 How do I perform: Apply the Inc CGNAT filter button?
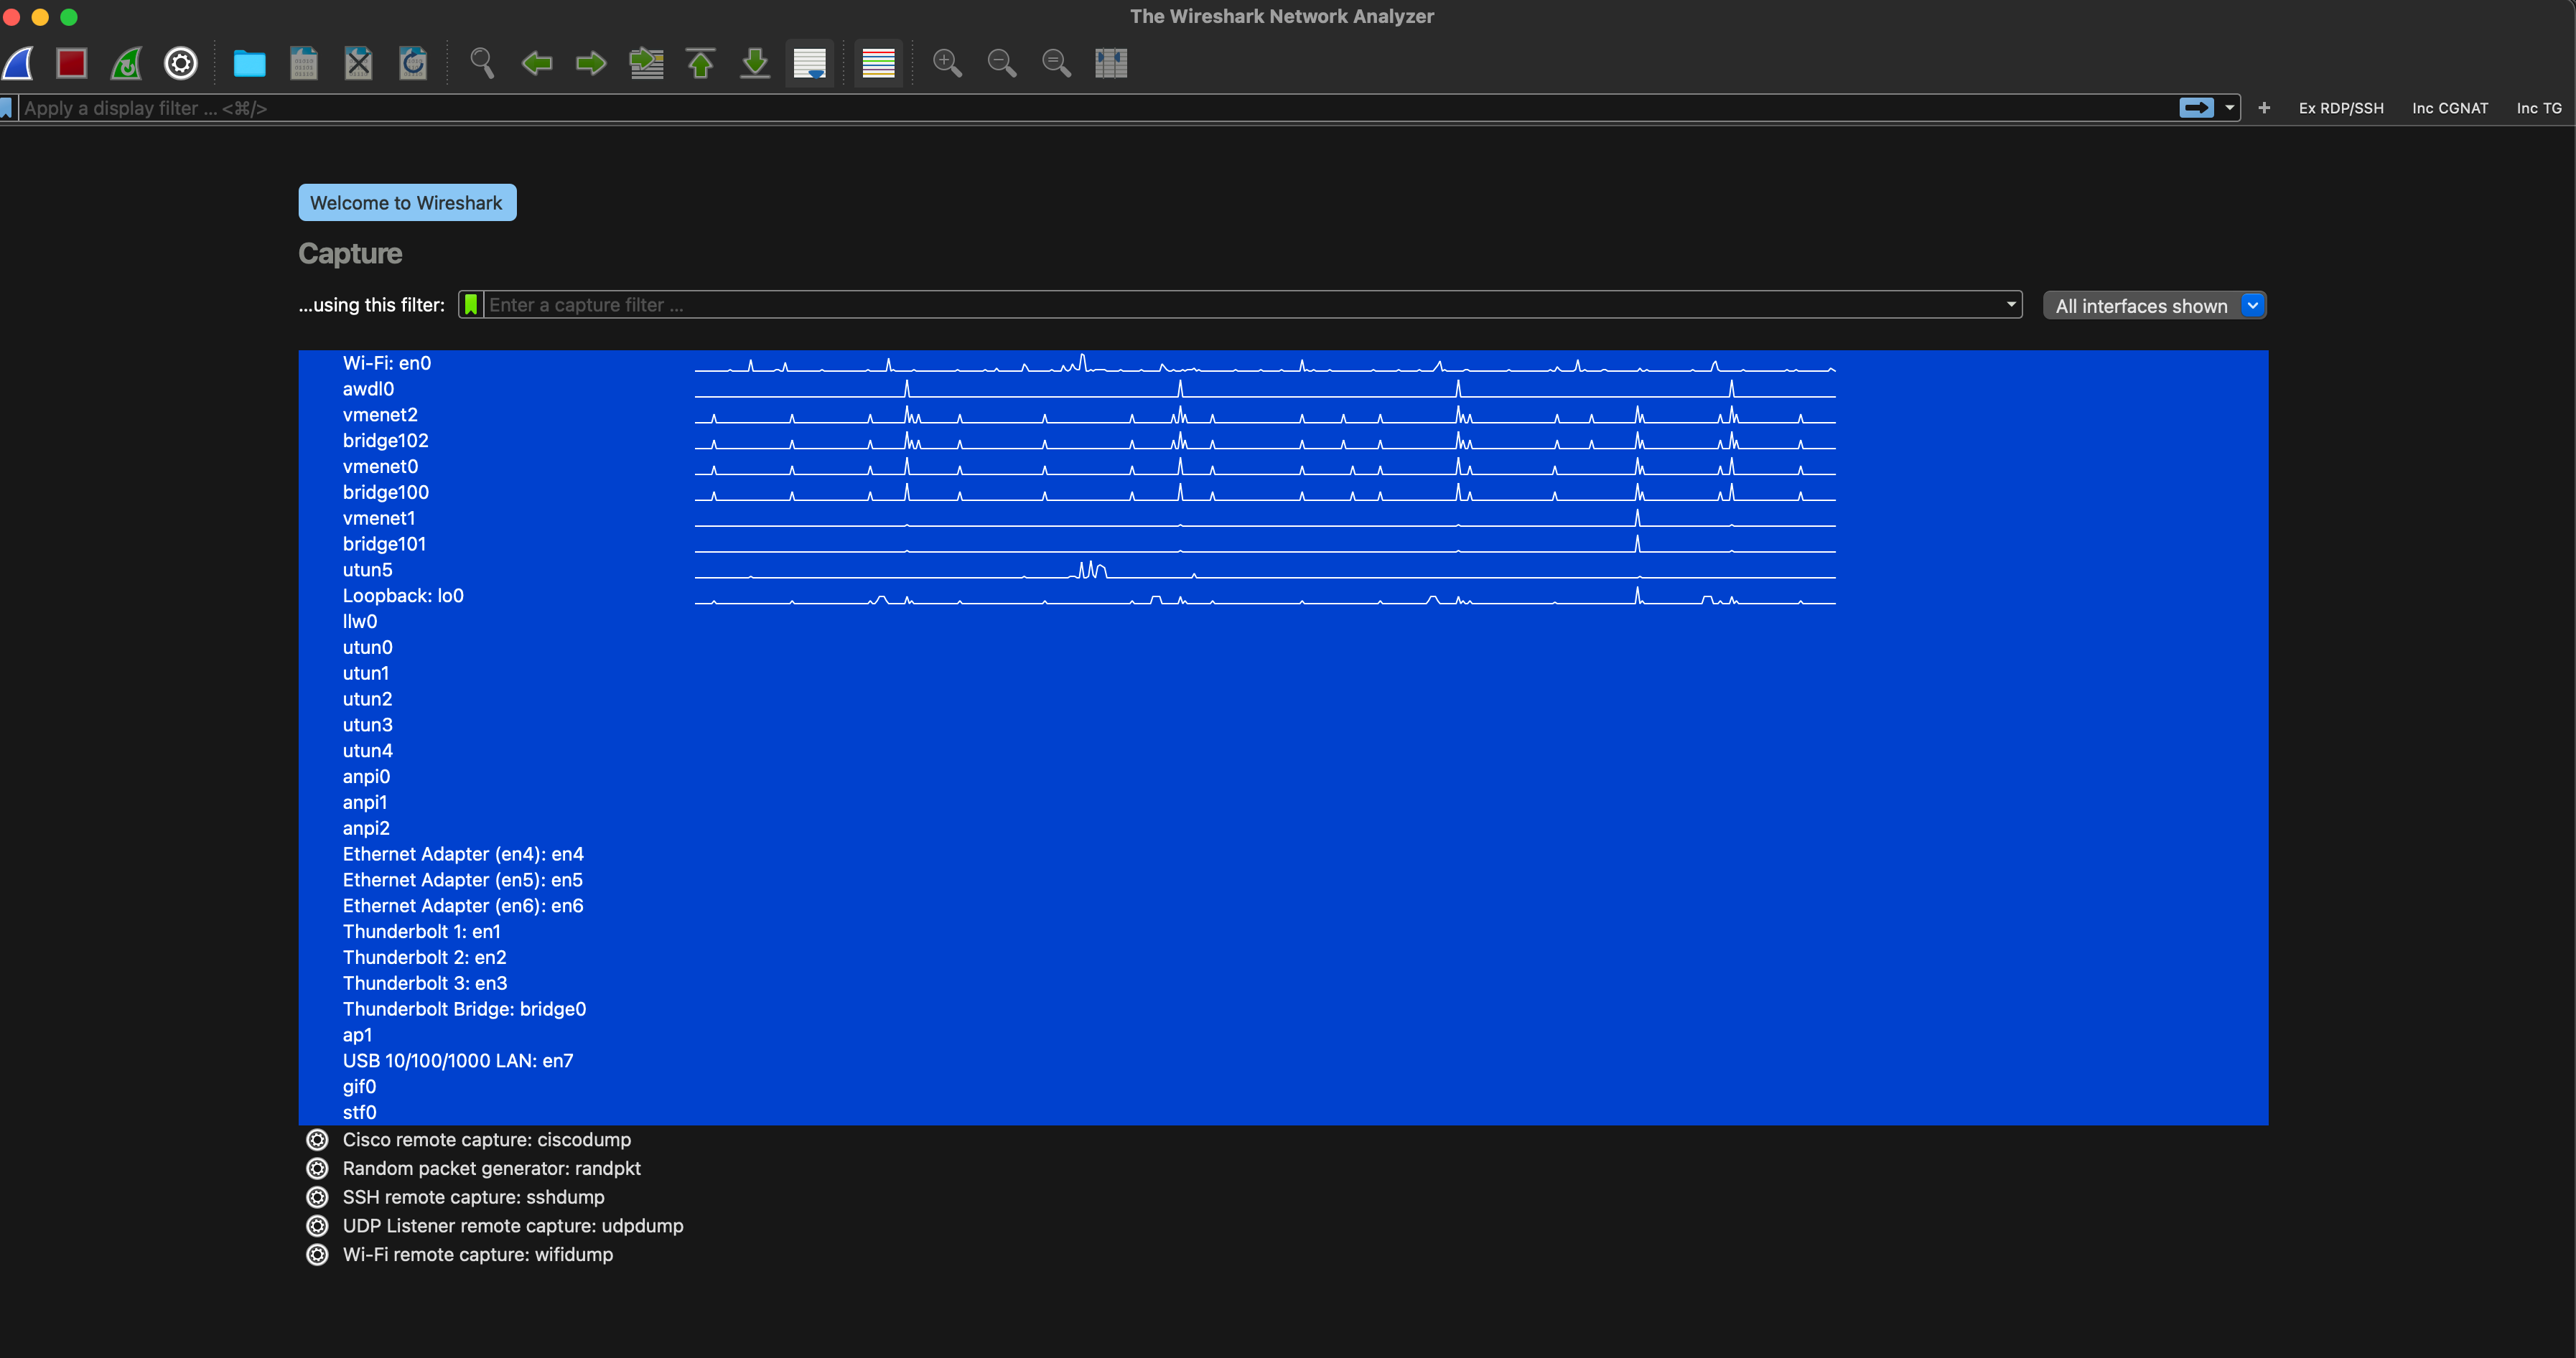[x=2450, y=108]
